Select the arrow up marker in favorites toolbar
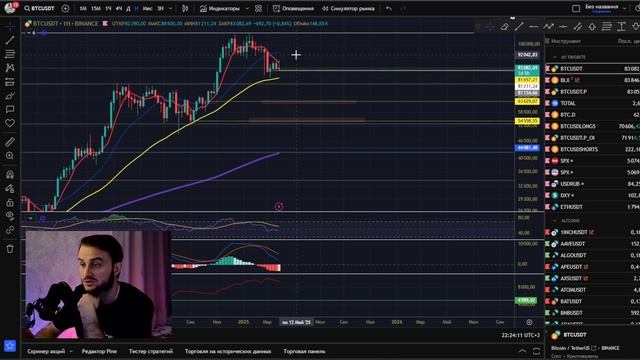Screen dimensions: 640x360 point(592,27)
